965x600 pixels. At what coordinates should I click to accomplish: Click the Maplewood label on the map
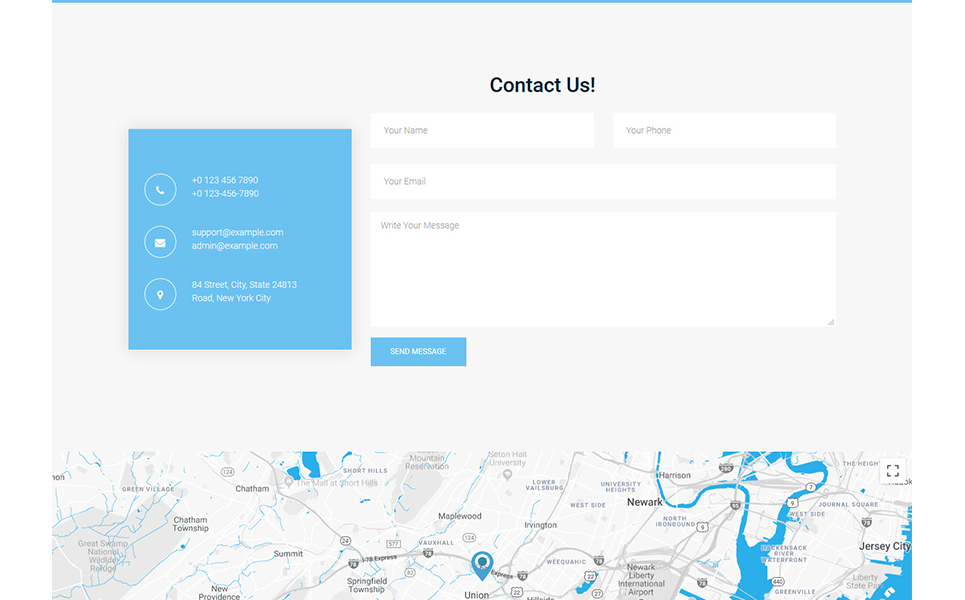coord(460,516)
